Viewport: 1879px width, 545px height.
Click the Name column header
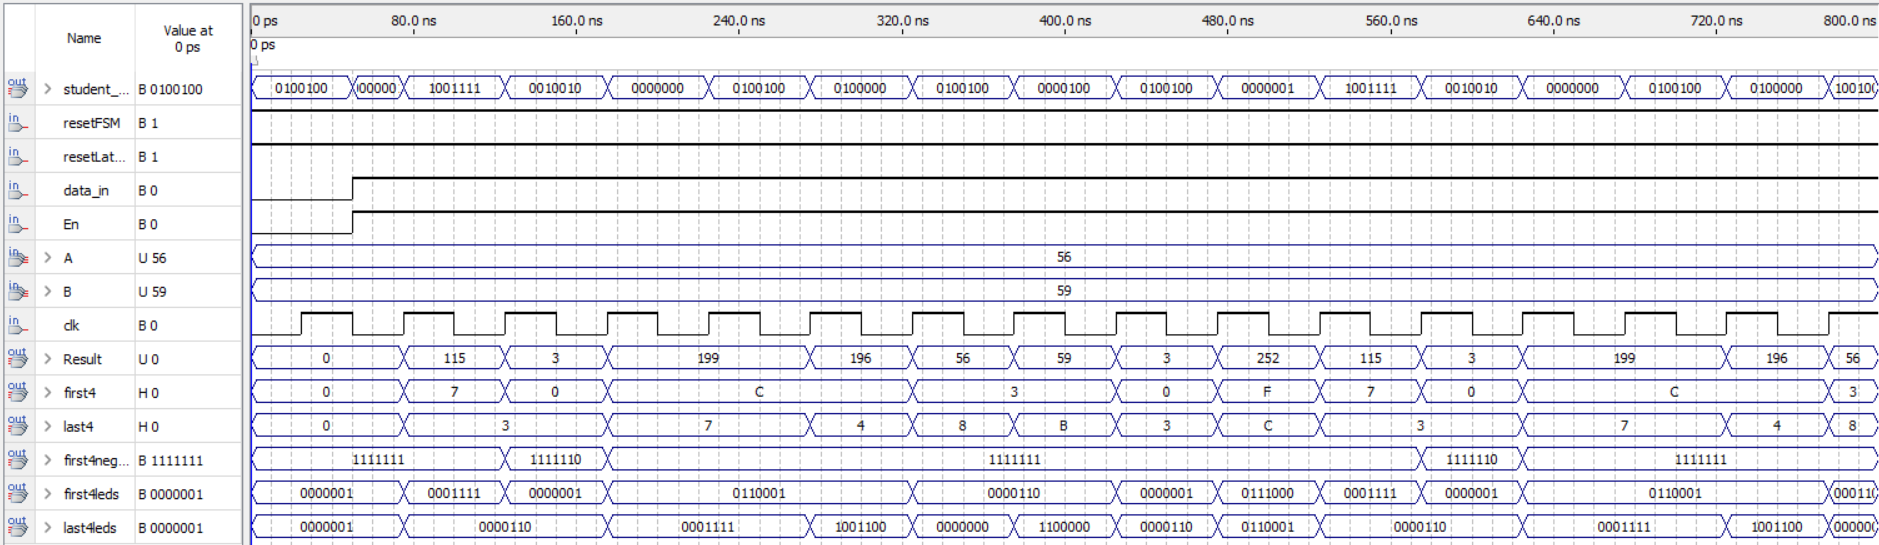point(84,38)
